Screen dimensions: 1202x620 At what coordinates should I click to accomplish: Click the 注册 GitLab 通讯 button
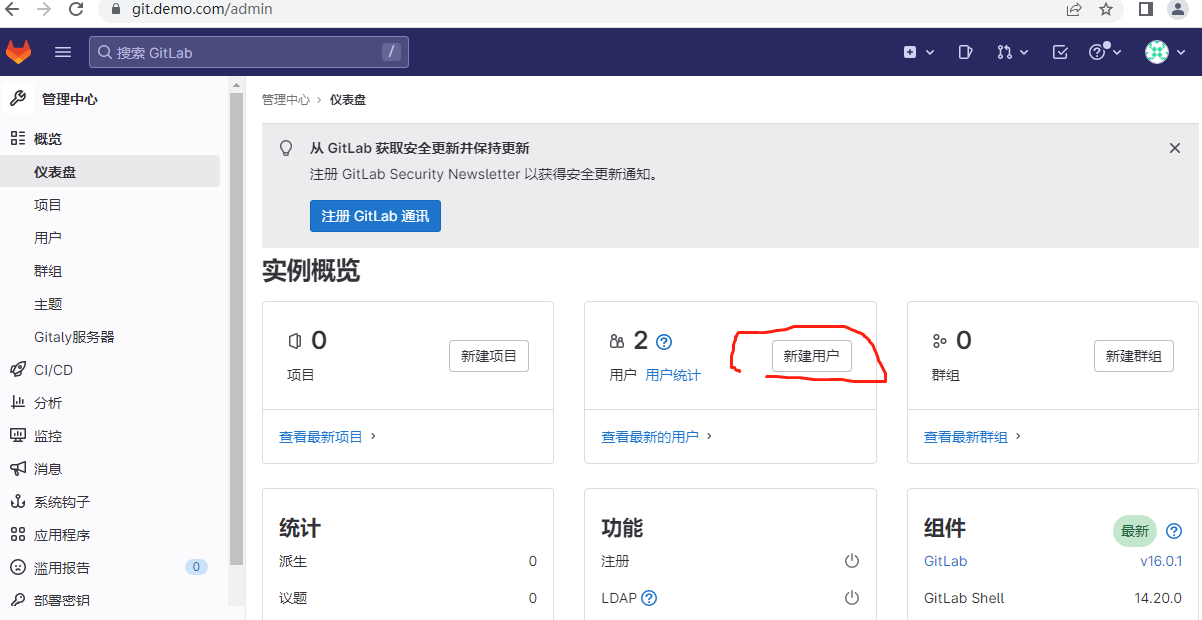pos(375,216)
